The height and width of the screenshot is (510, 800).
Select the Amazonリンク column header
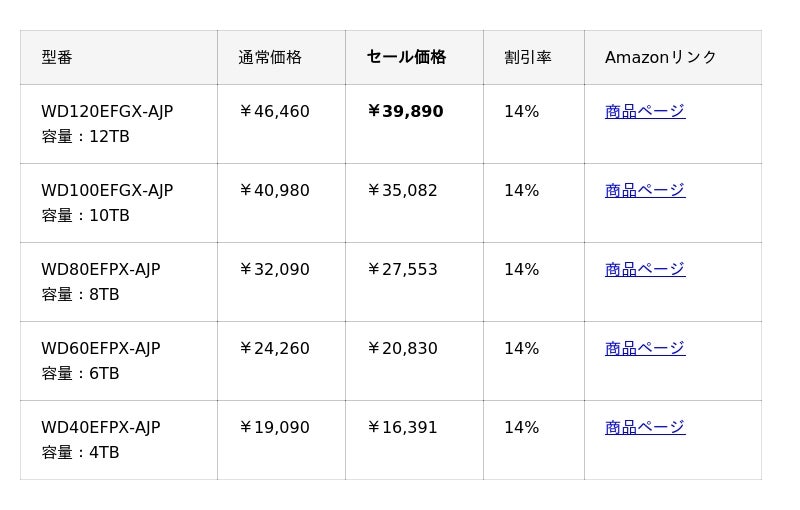661,57
